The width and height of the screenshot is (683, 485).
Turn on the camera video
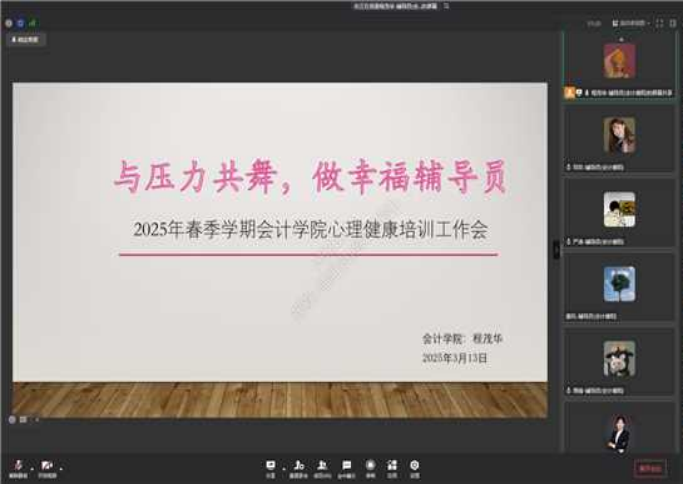click(x=46, y=466)
